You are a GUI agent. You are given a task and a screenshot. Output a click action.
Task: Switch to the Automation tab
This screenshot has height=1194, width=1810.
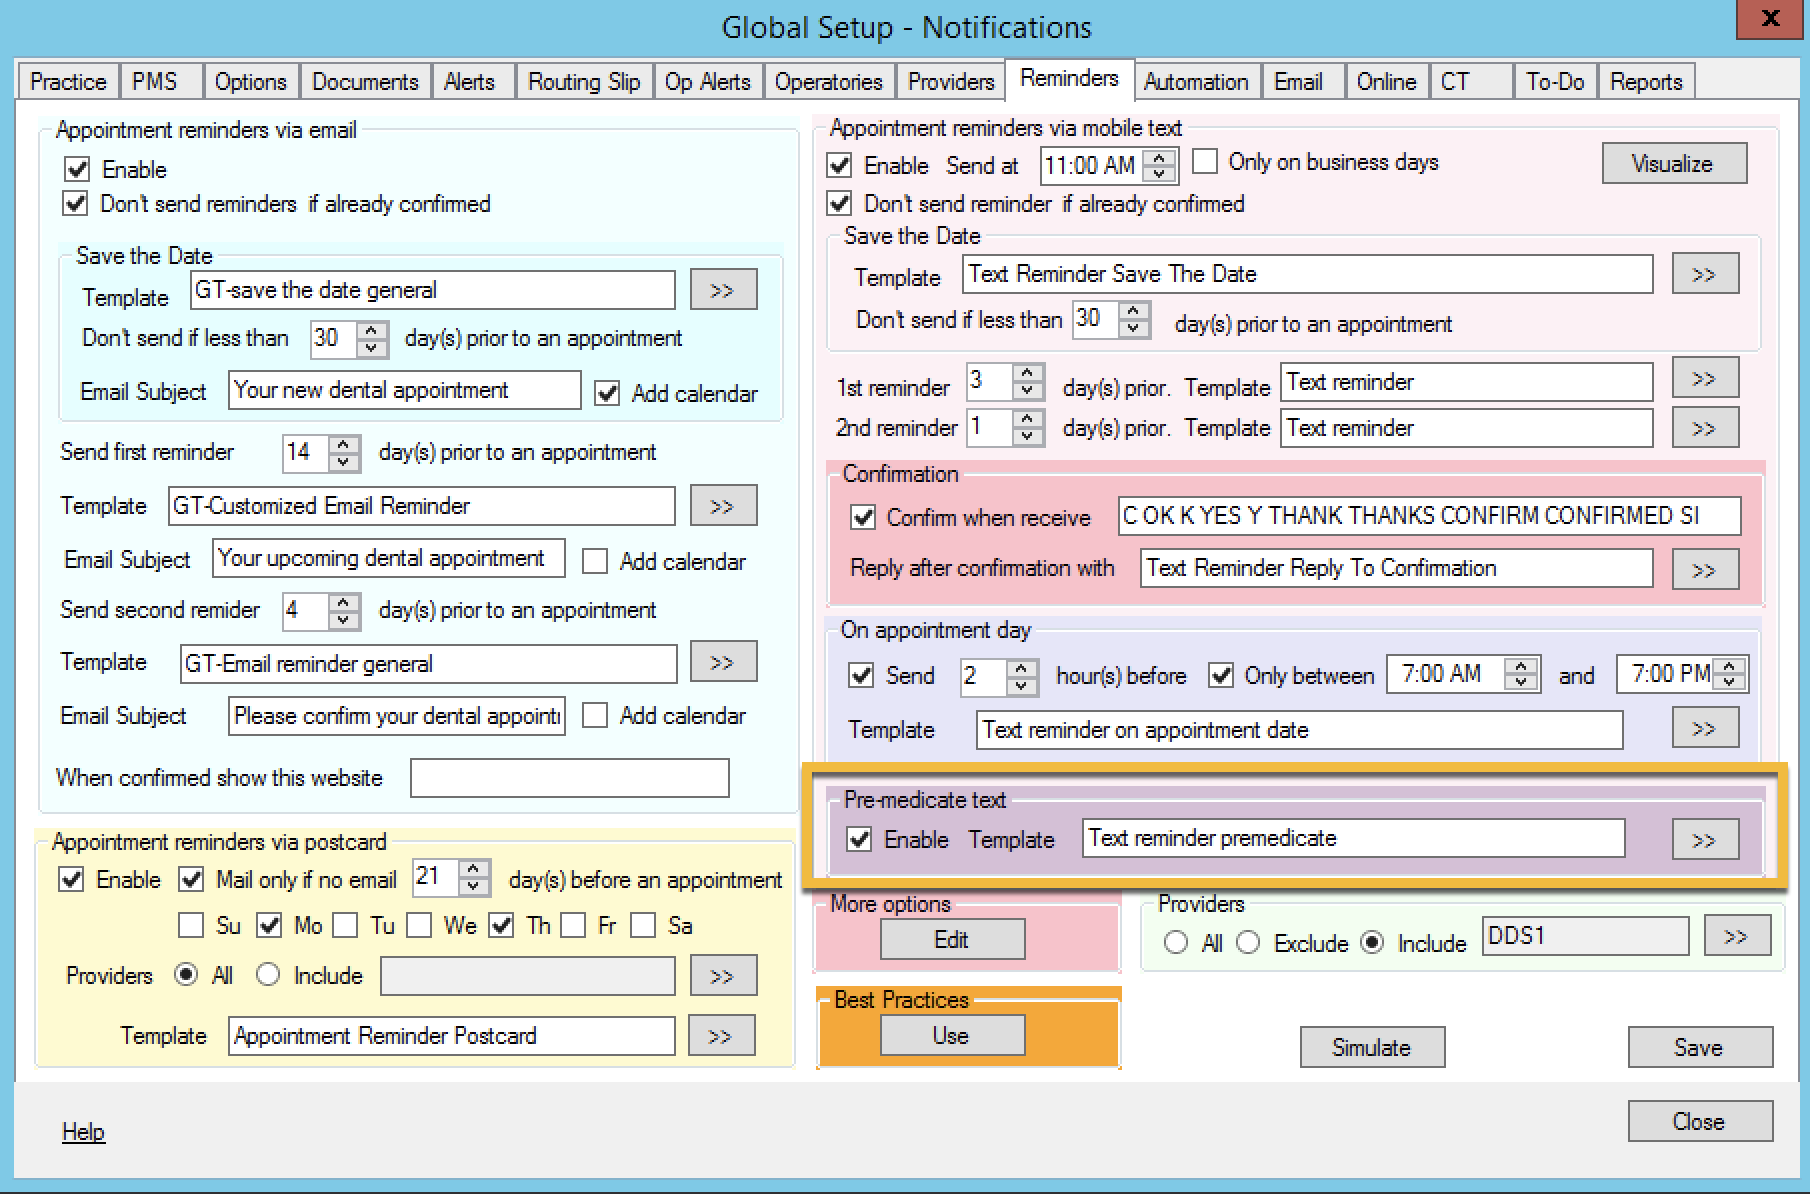pos(1196,82)
